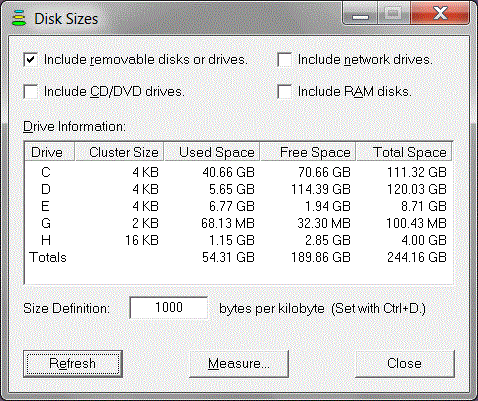The image size is (478, 401).
Task: Select drive G row letter
Action: [46, 223]
